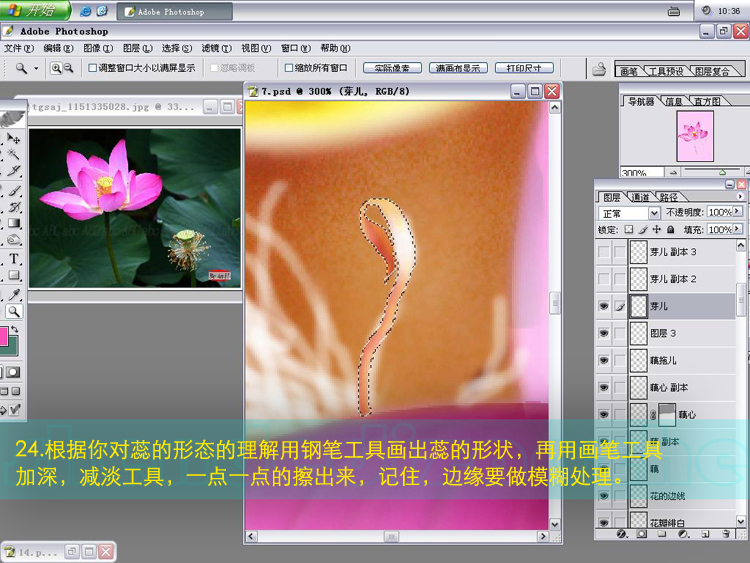
Task: Click the foreground pink color swatch
Action: pos(3,336)
